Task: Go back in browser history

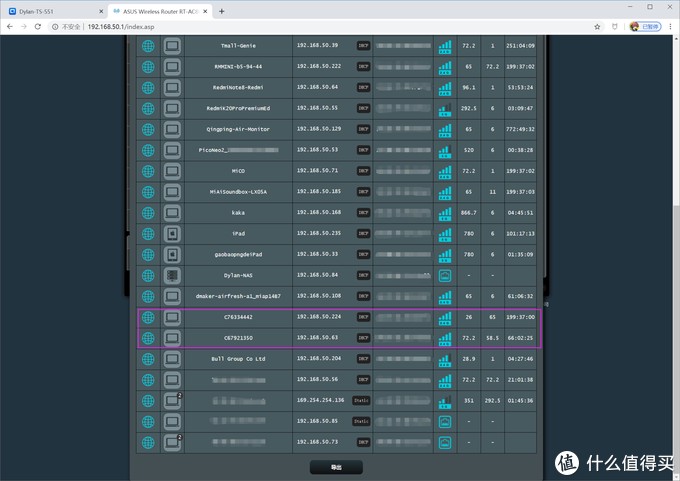Action: point(10,27)
